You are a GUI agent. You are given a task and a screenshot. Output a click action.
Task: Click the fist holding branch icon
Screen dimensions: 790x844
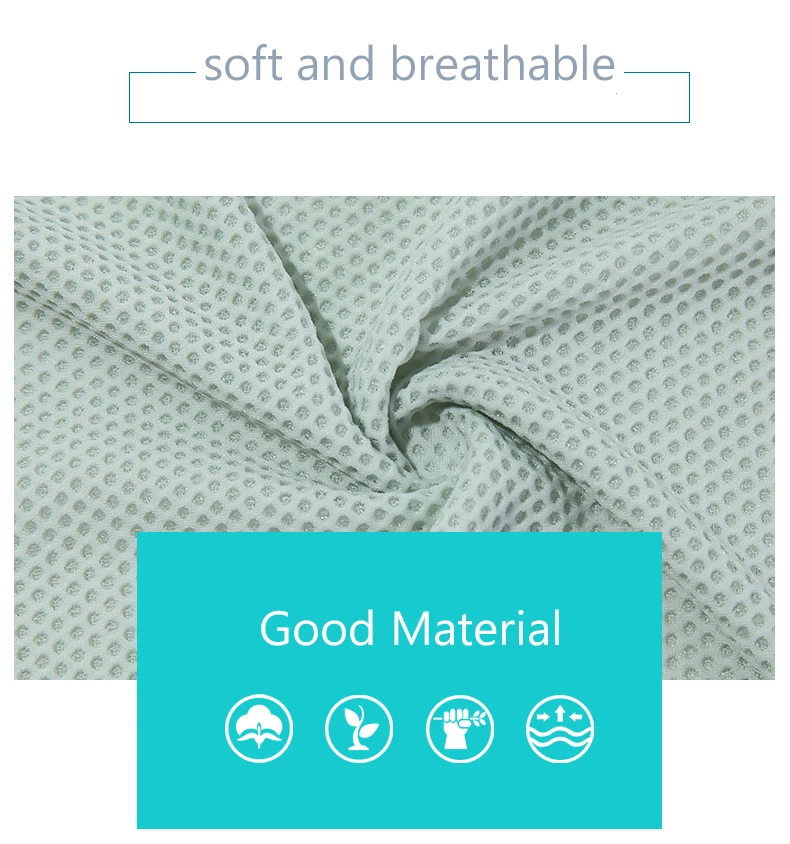(460, 728)
